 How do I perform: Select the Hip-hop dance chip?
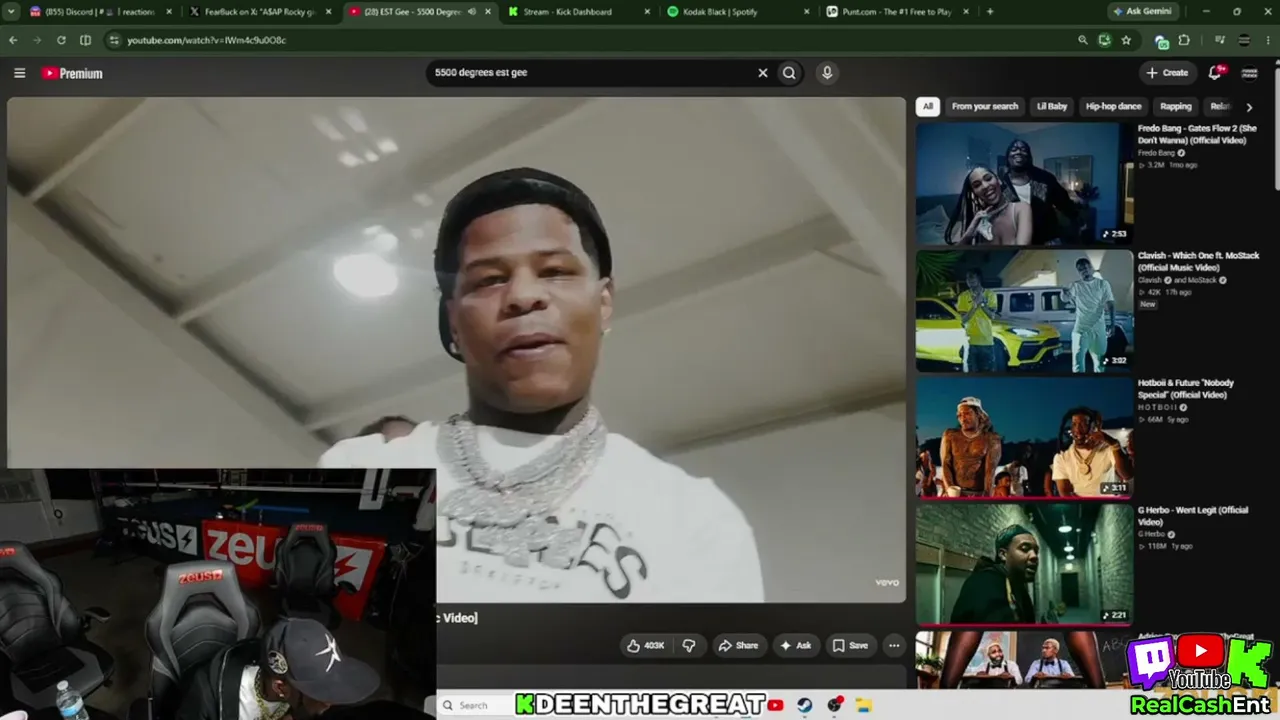(x=1113, y=106)
